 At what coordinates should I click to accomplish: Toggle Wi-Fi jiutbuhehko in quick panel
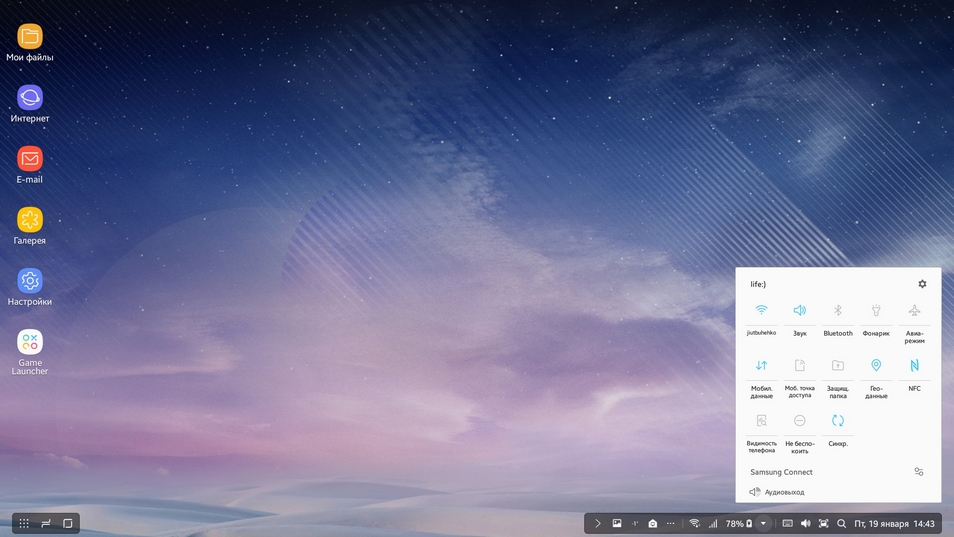point(761,319)
